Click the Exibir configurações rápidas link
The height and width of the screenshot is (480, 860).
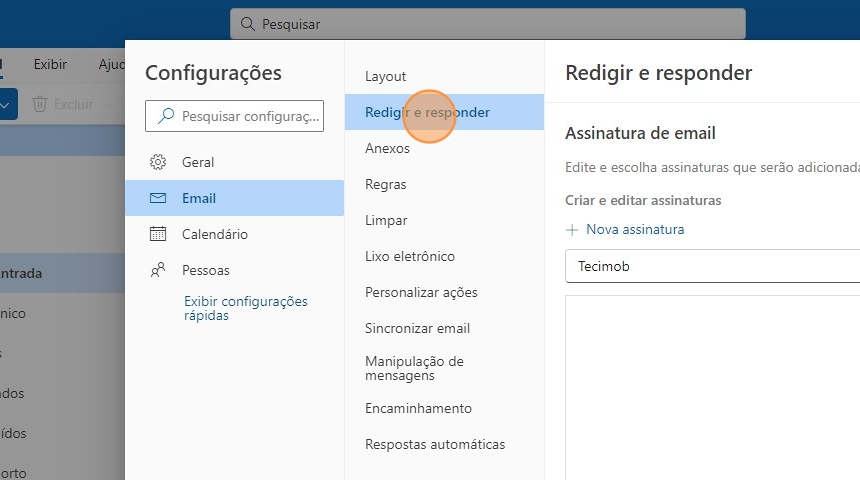246,308
